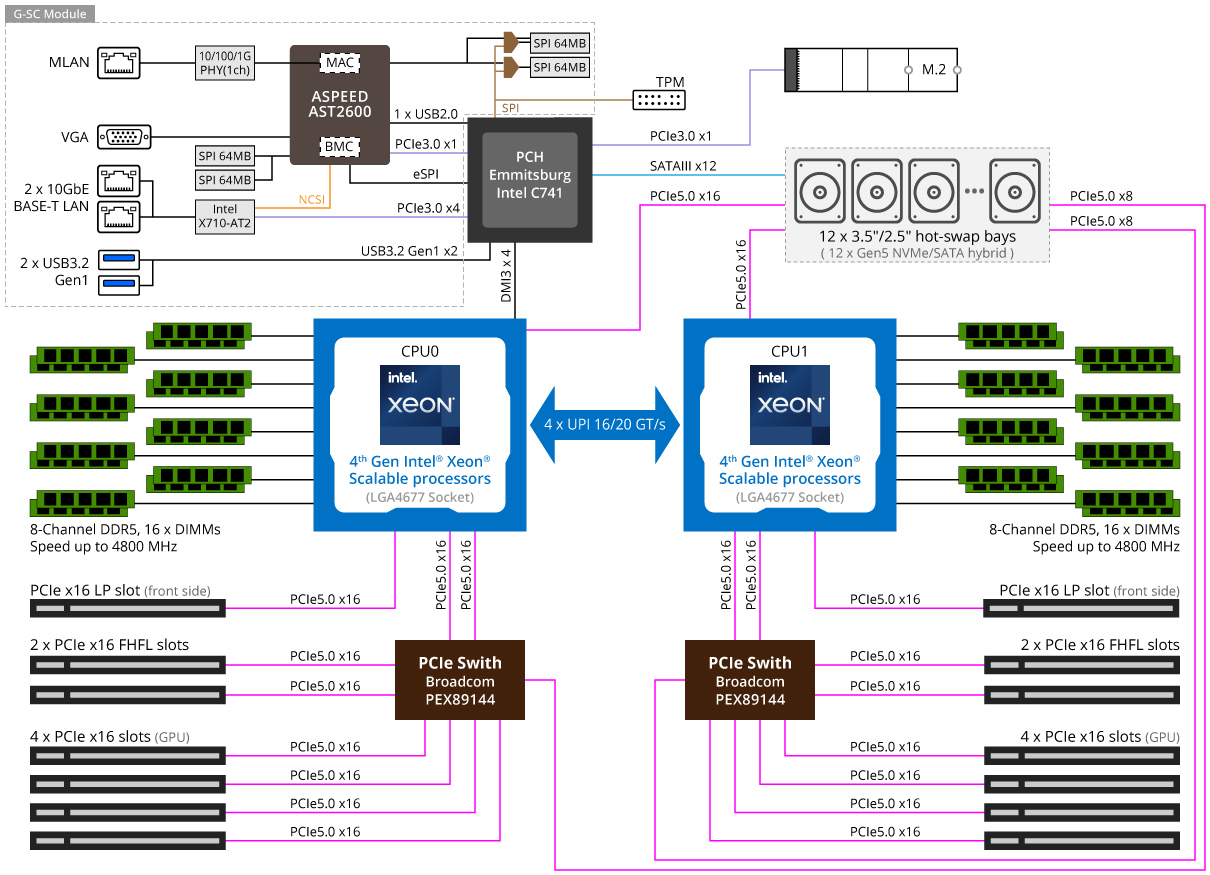
Task: Select the "4 x UPI 16/20 GT/s" text
Action: click(x=604, y=425)
